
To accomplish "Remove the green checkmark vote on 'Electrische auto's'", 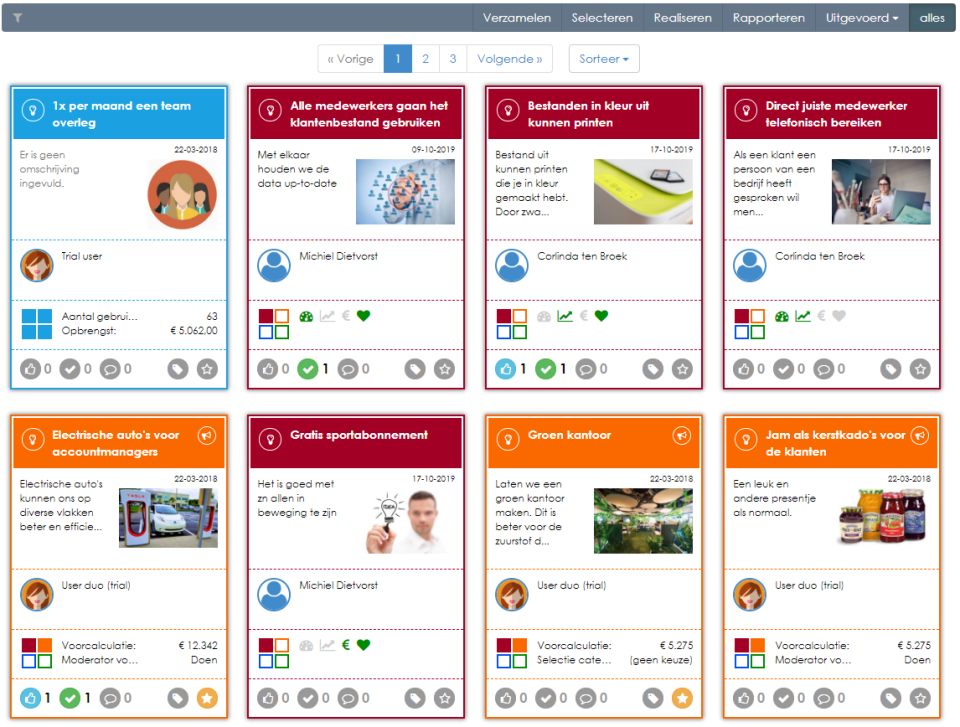I will tap(70, 698).
